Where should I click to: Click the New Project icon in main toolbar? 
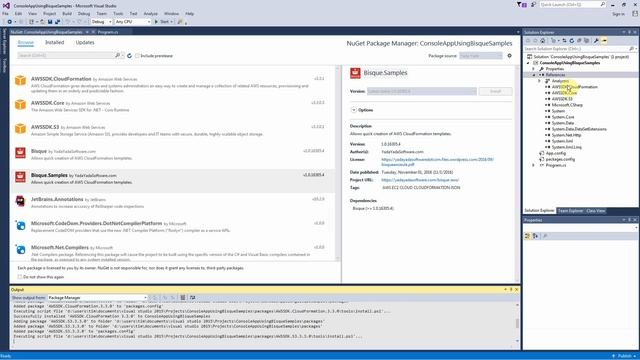click(x=31, y=22)
